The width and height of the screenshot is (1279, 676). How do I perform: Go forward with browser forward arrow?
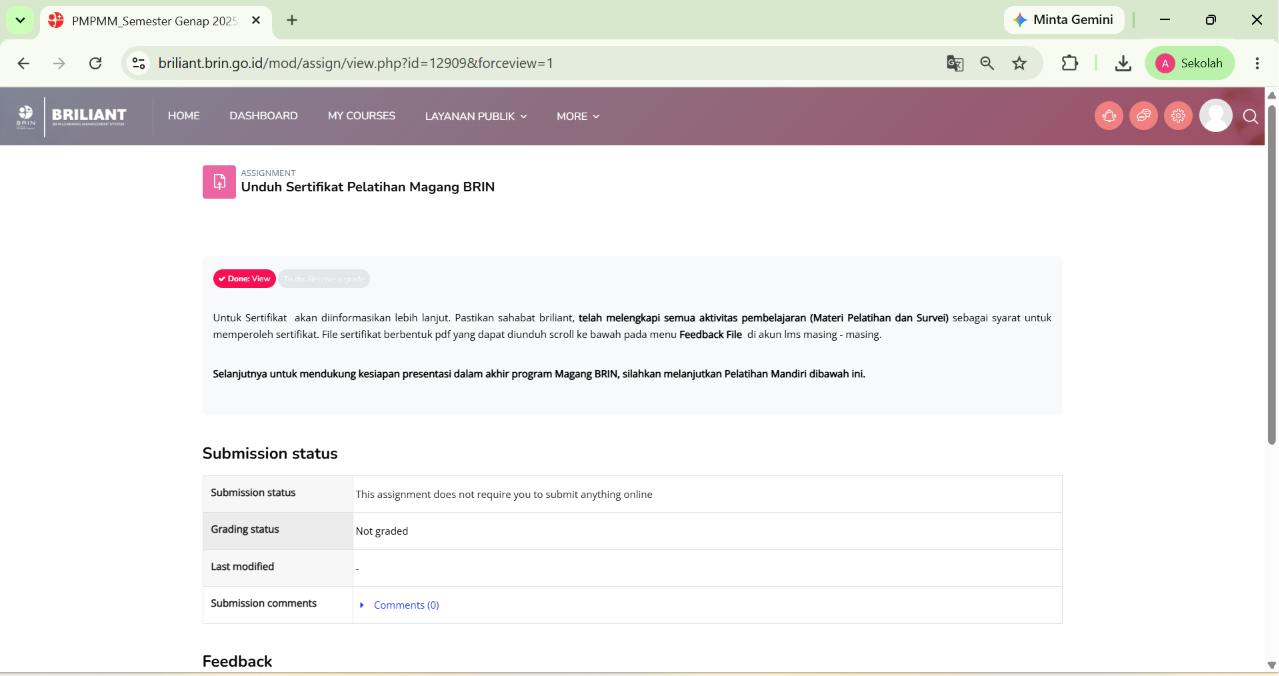(59, 63)
